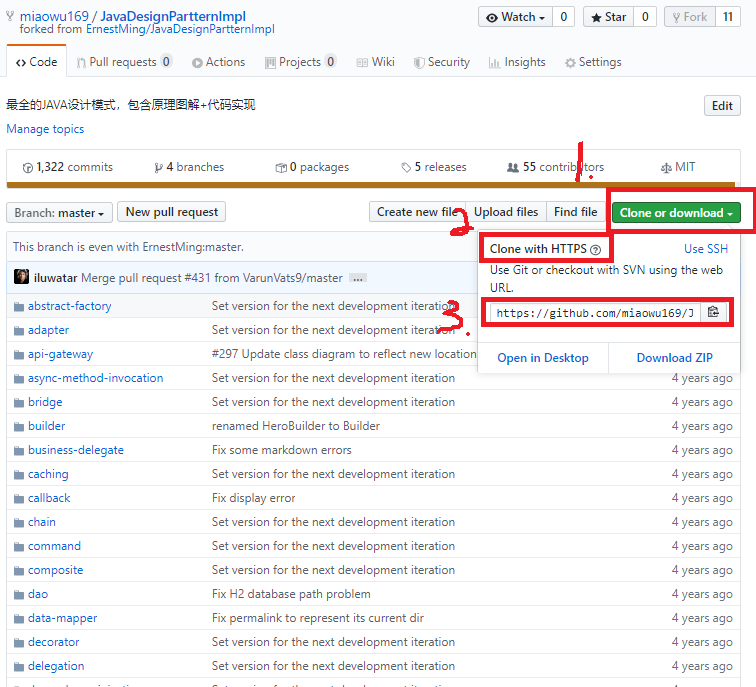Click the chain folder icon
Screen dimensions: 756x687
19,523
